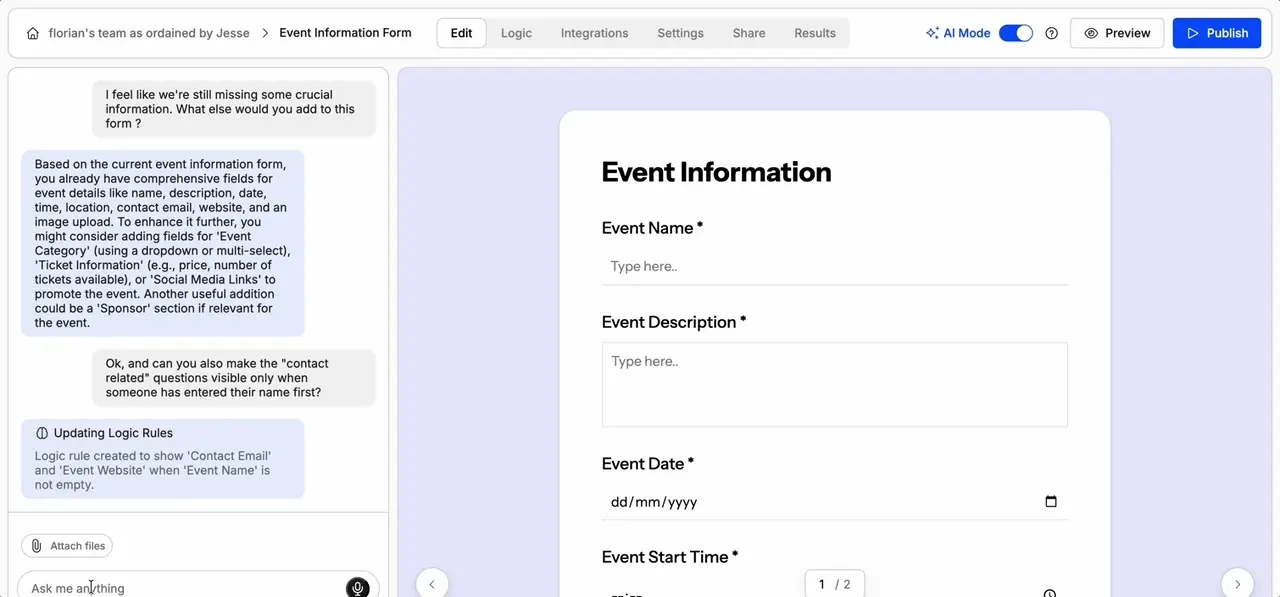Viewport: 1280px width, 597px height.
Task: Open the Integrations tab
Action: (594, 32)
